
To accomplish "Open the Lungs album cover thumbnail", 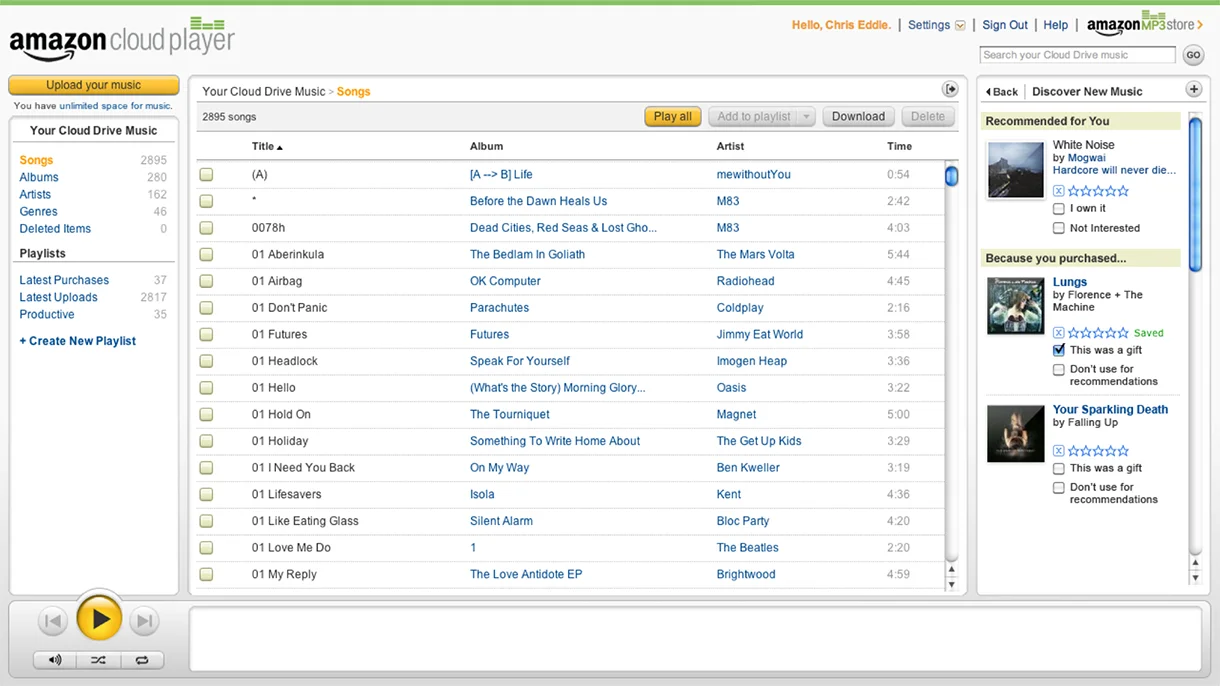I will (x=1015, y=306).
